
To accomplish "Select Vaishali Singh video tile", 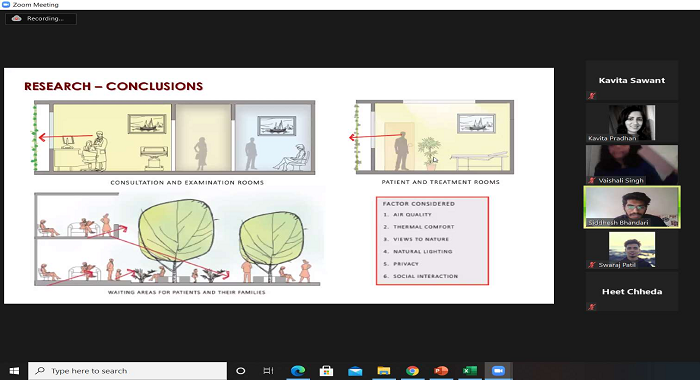I will pyautogui.click(x=632, y=164).
